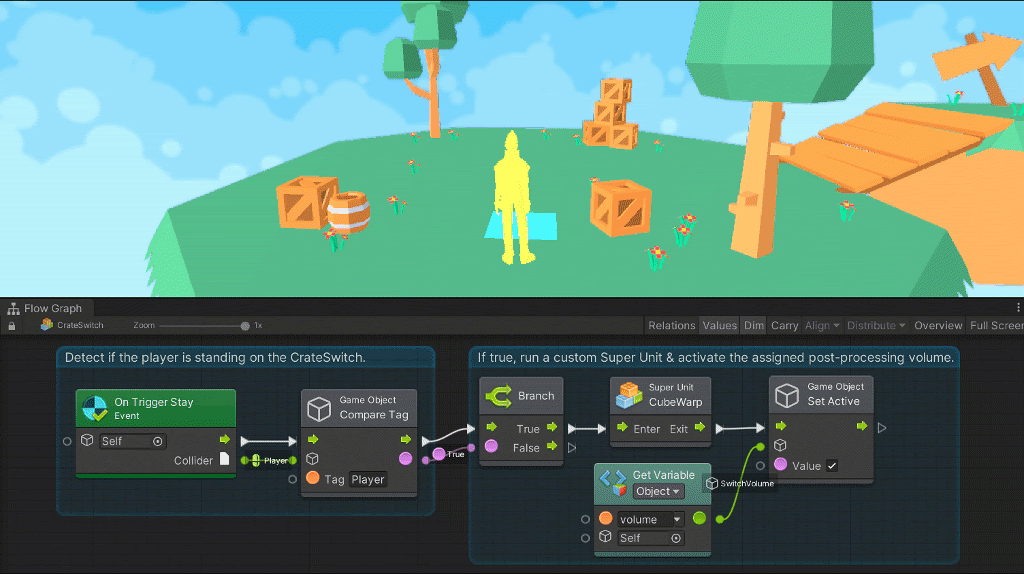The height and width of the screenshot is (574, 1024).
Task: Click the Compare Tag cube icon
Action: pyautogui.click(x=319, y=409)
